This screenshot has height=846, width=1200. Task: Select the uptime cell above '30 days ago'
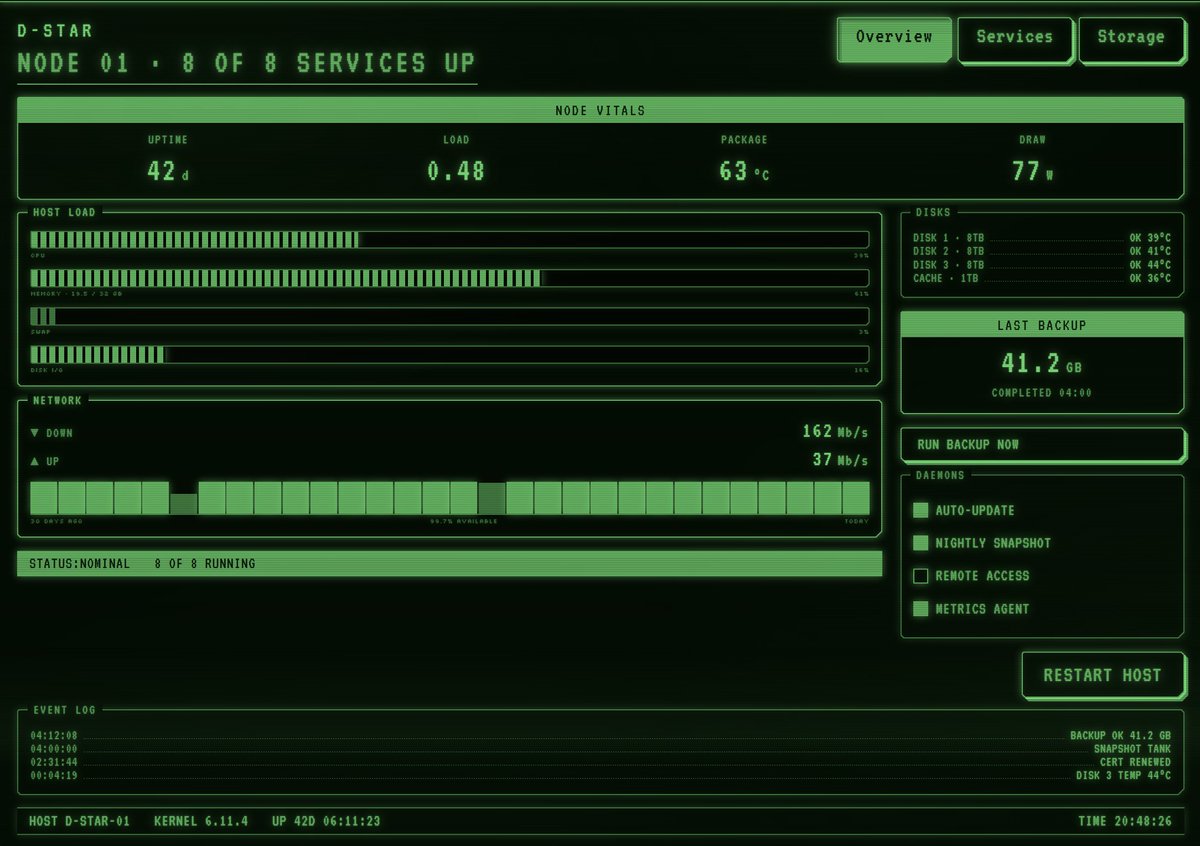[x=44, y=498]
